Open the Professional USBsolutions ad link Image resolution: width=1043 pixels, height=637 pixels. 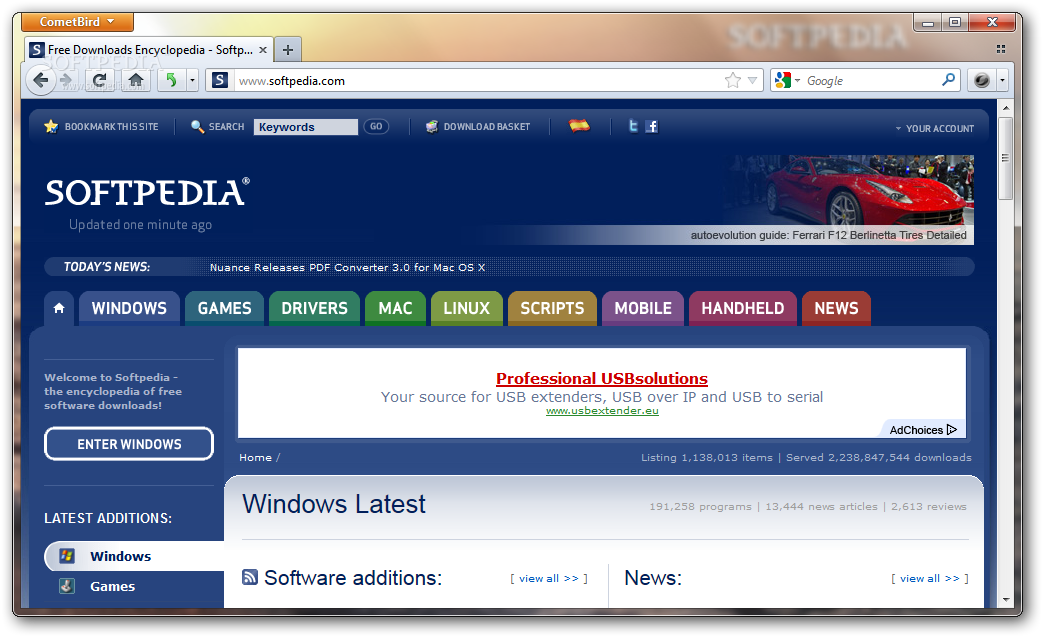[x=602, y=378]
